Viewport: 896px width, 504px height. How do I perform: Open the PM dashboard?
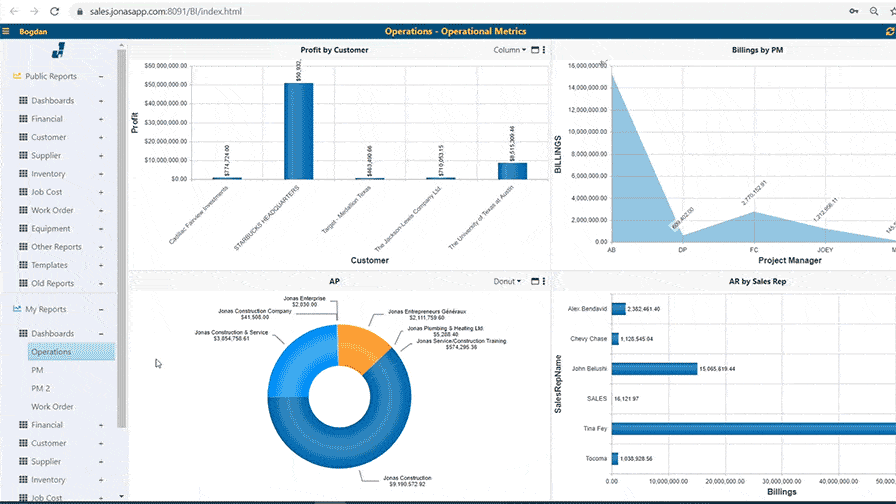[x=37, y=370]
